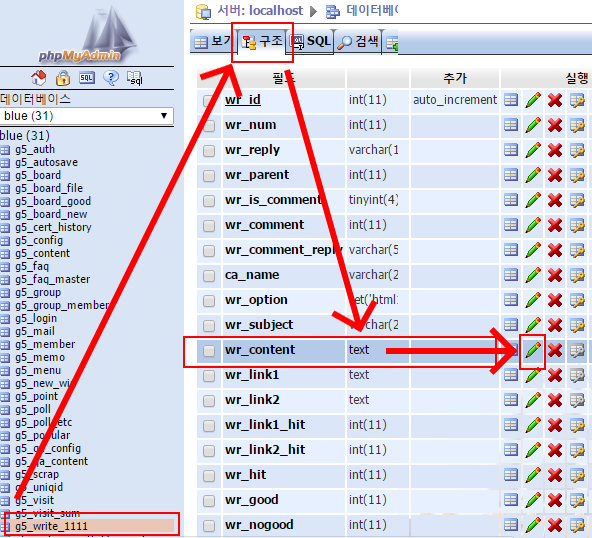Open the g5_auth table
Image resolution: width=592 pixels, height=538 pixels.
[x=35, y=149]
